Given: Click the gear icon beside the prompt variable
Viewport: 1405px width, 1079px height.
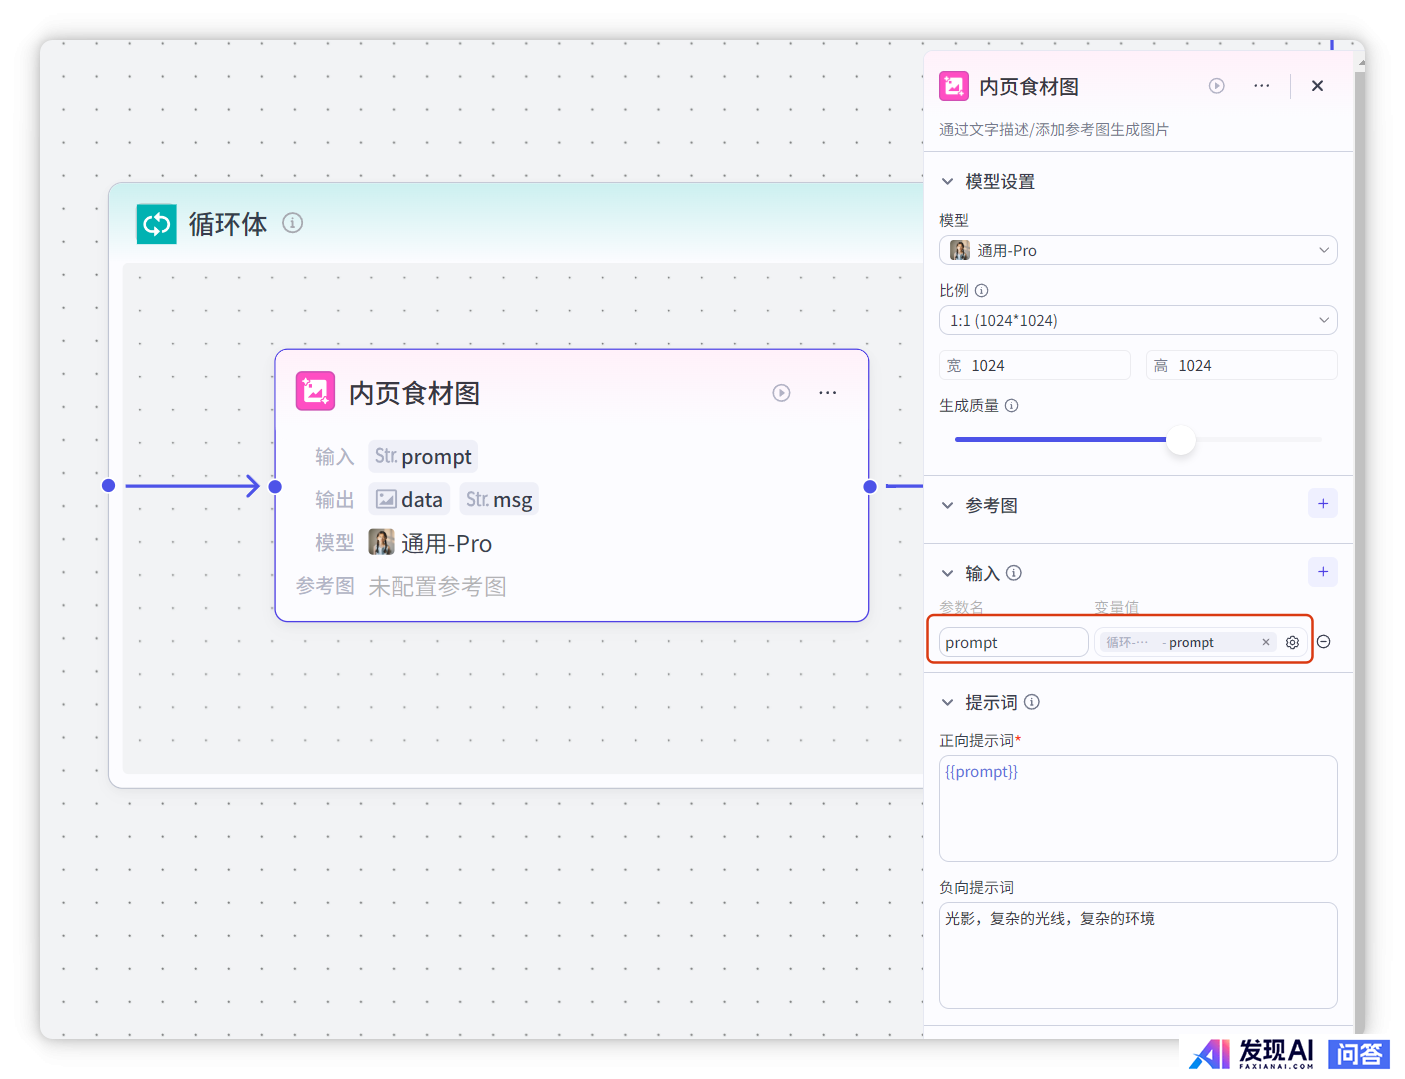Looking at the screenshot, I should [1292, 643].
